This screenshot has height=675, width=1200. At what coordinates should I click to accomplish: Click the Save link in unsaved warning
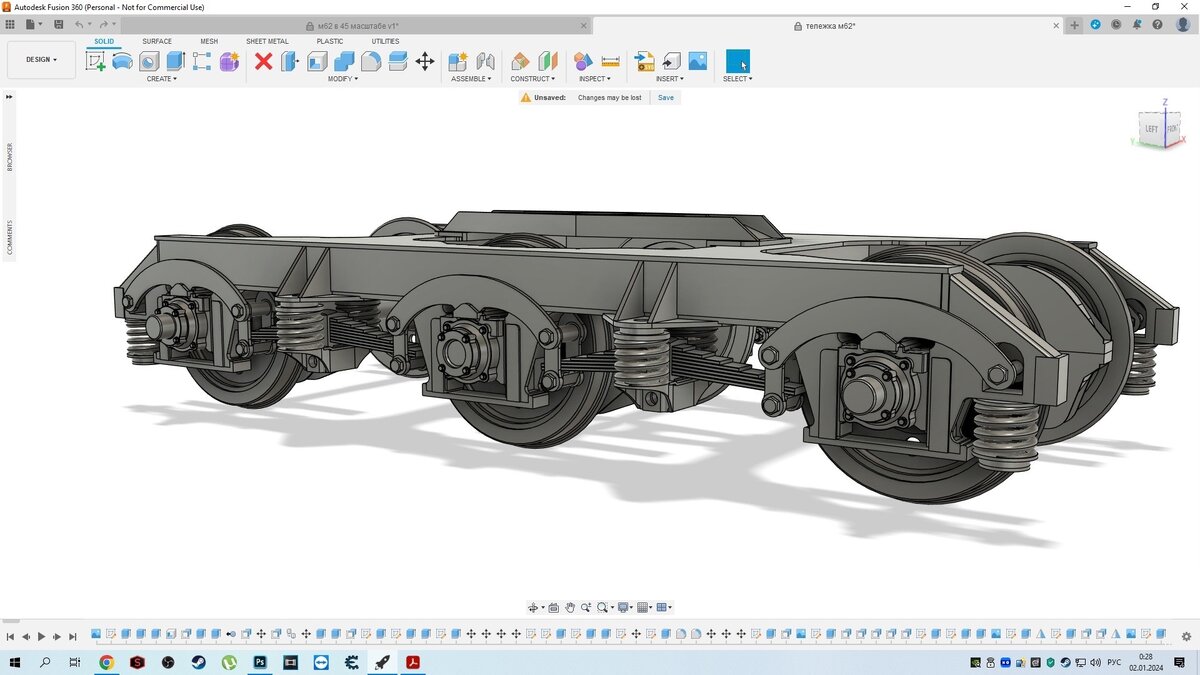pos(665,98)
